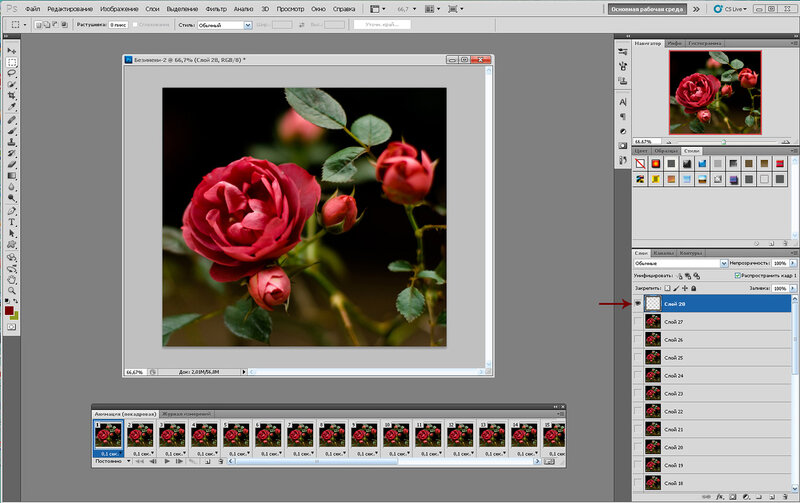
Task: Click the adjustment layer icon in Layers panel
Action: click(x=746, y=496)
